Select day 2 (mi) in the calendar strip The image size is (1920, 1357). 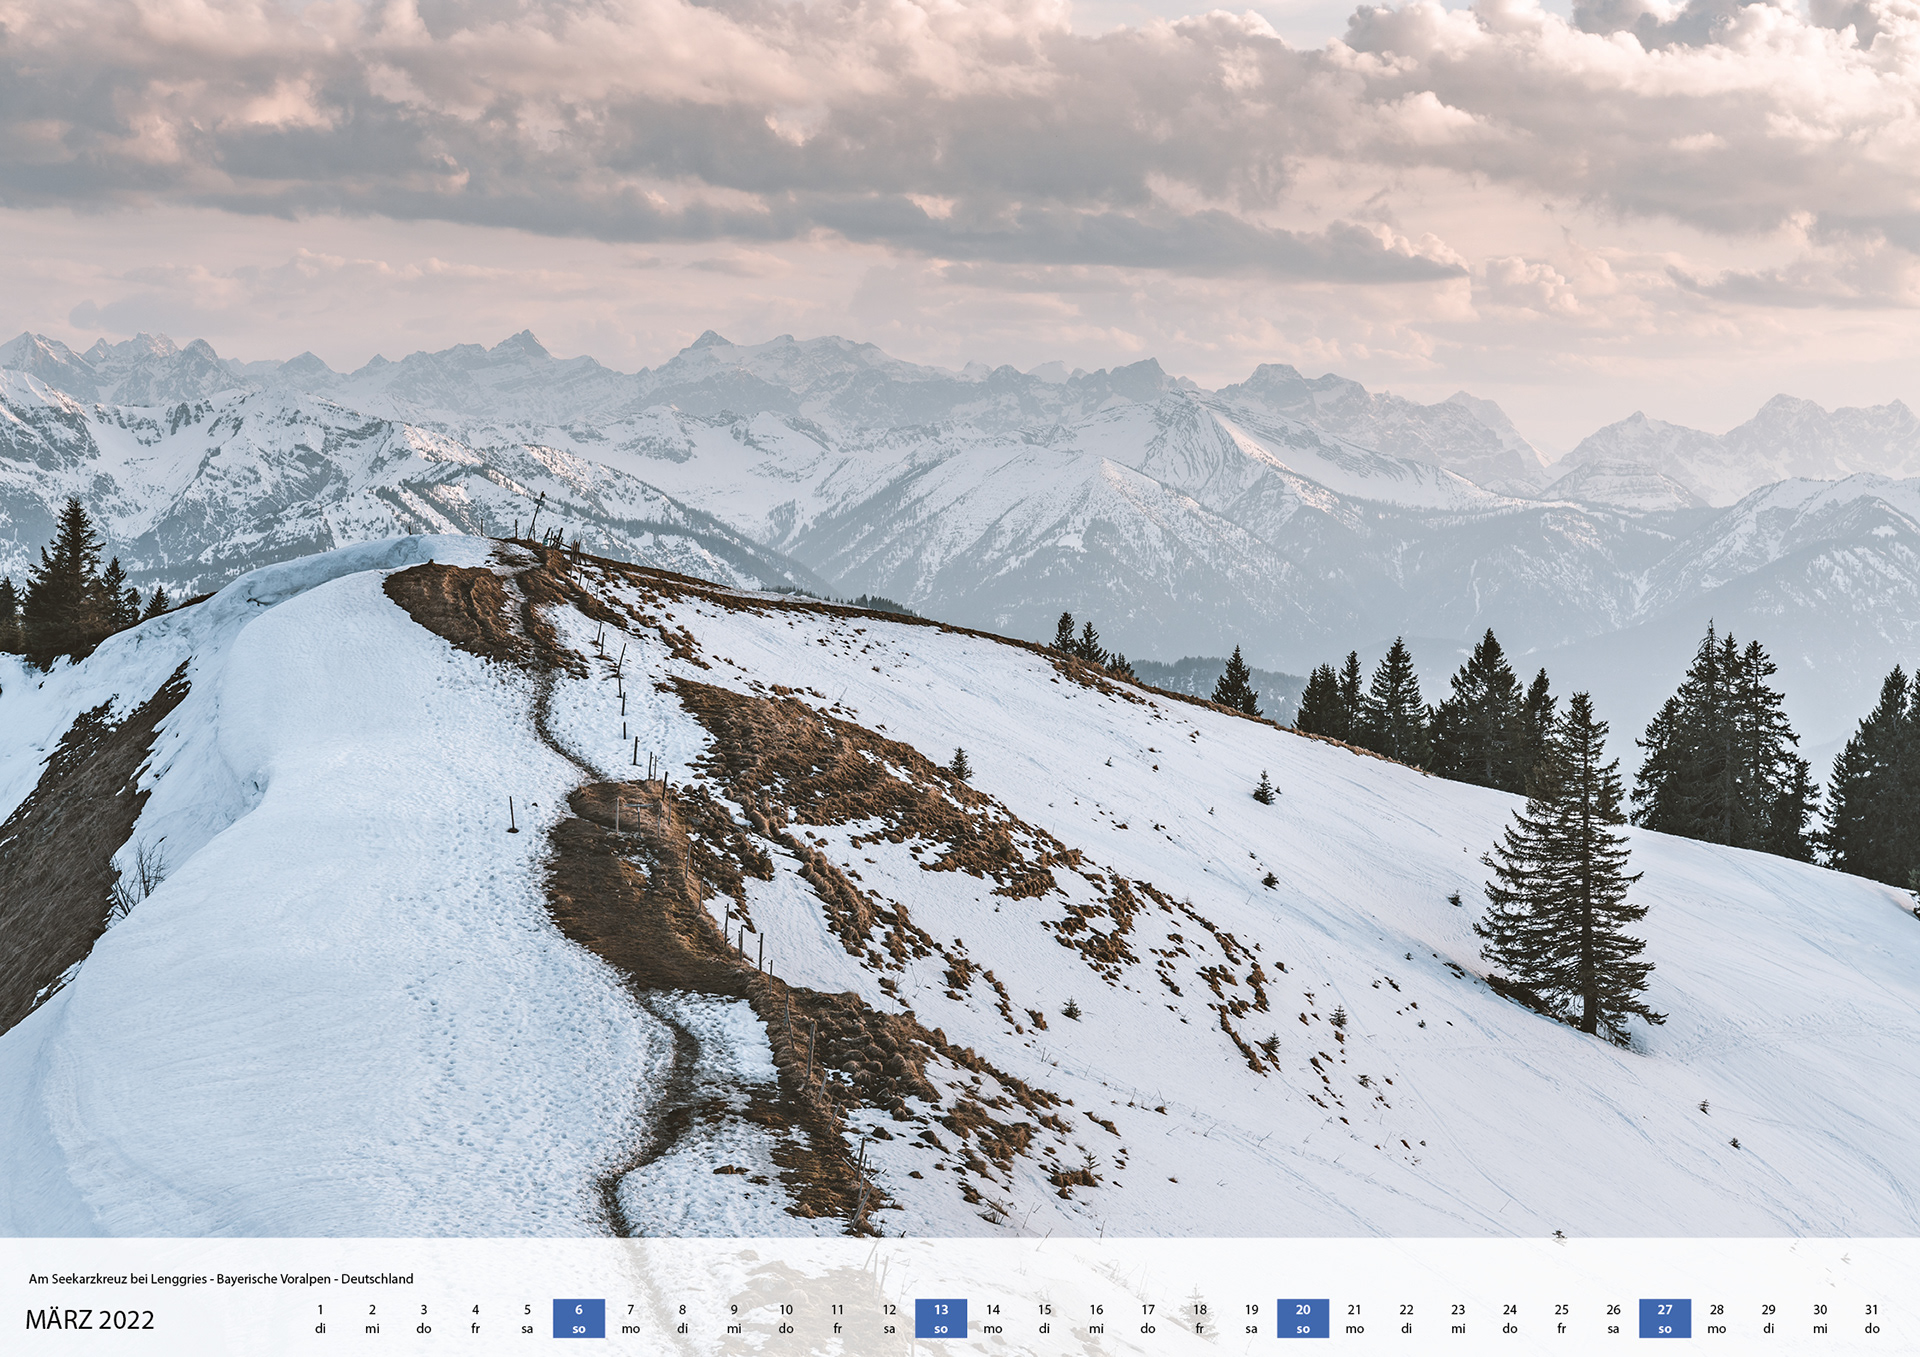[x=372, y=1319]
